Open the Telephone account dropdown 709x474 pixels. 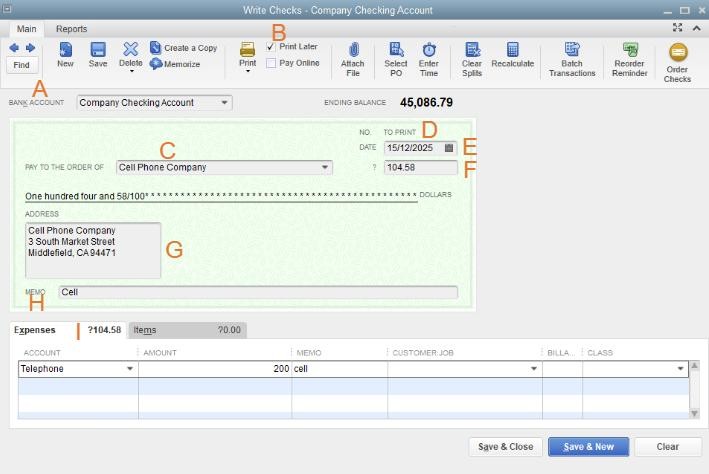130,369
